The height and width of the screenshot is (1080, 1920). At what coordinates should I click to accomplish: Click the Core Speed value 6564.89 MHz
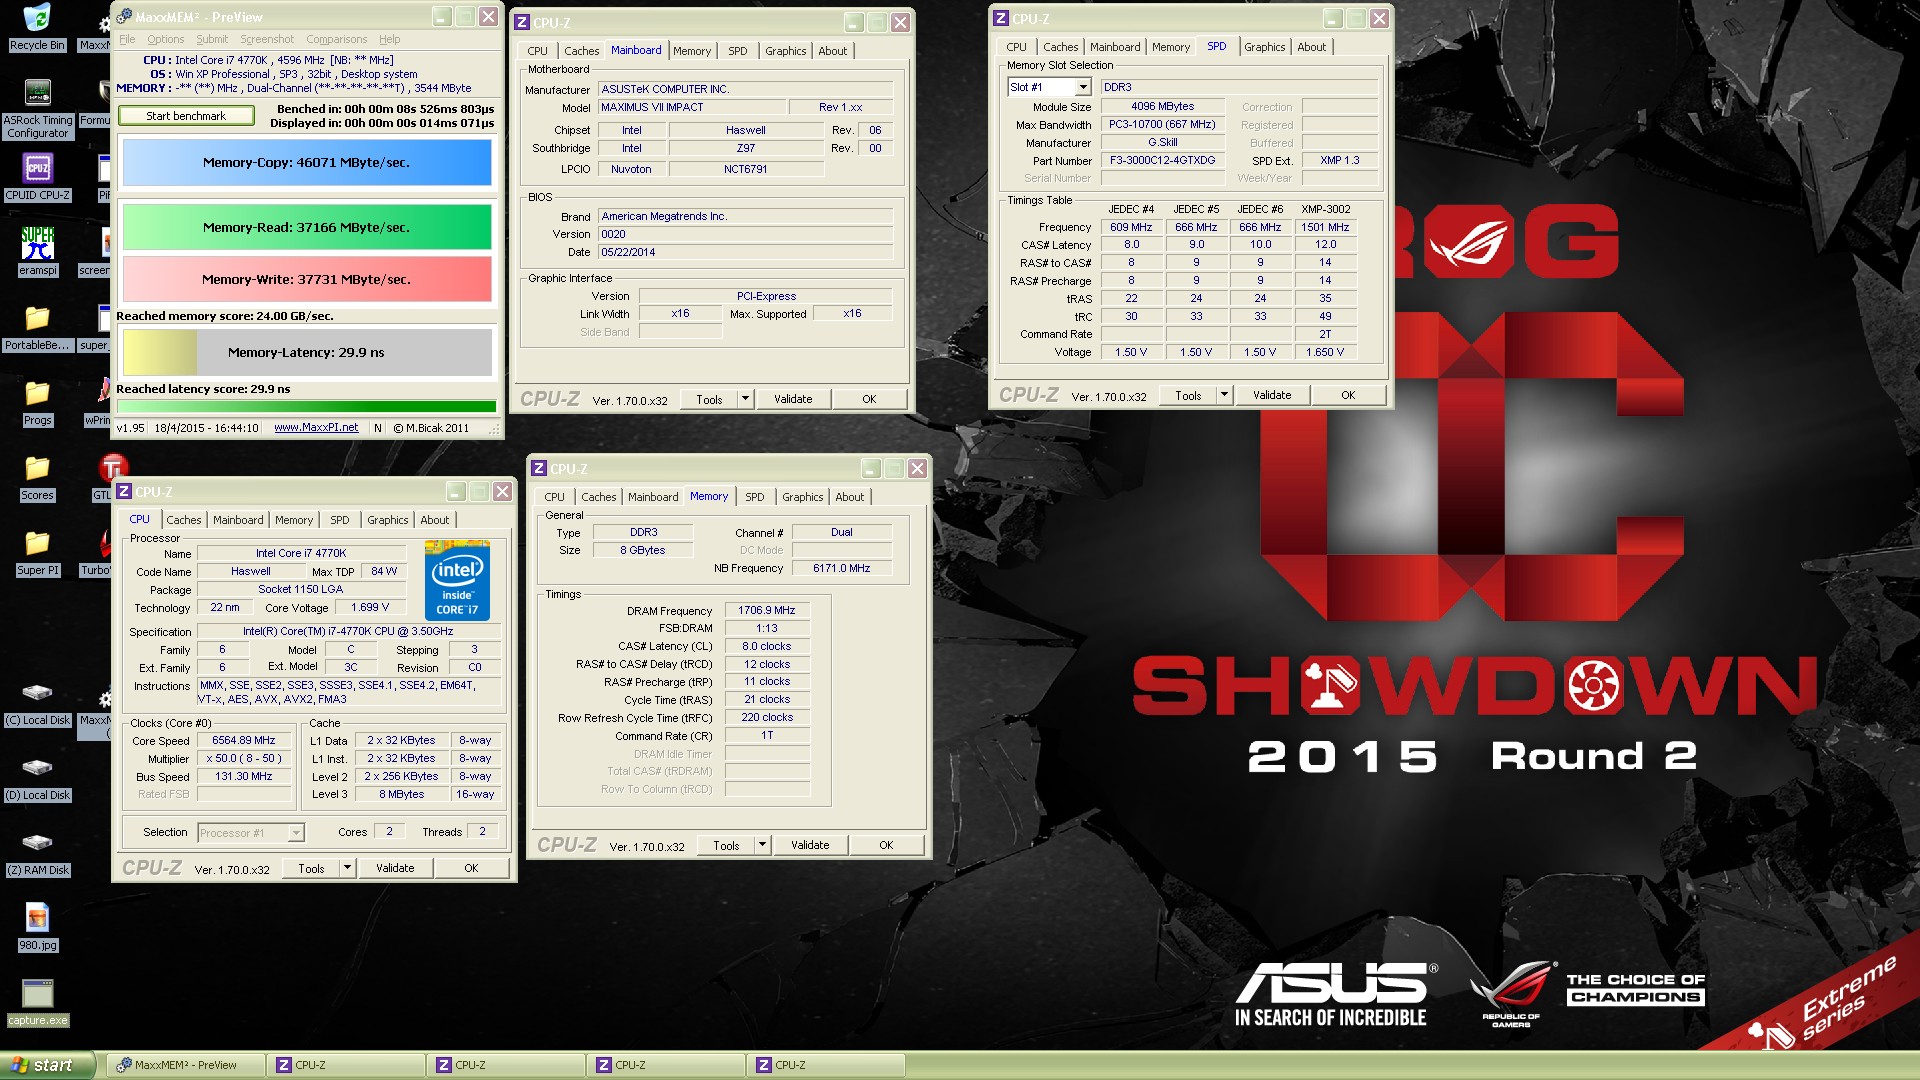pyautogui.click(x=244, y=740)
